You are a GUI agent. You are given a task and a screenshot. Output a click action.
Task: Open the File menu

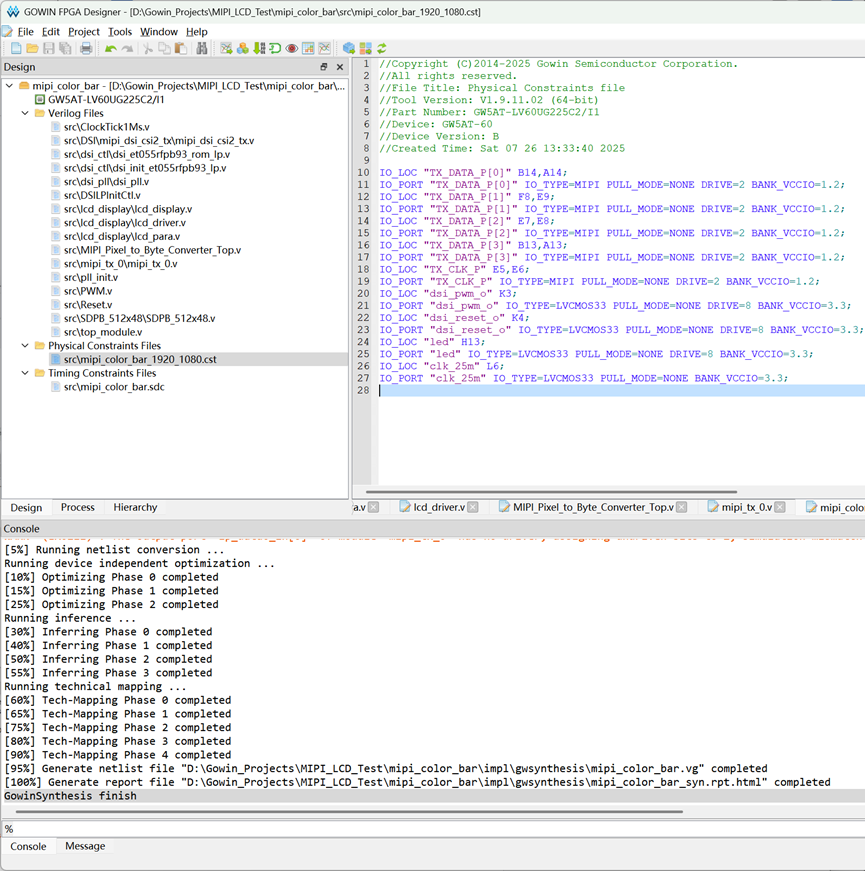25,32
